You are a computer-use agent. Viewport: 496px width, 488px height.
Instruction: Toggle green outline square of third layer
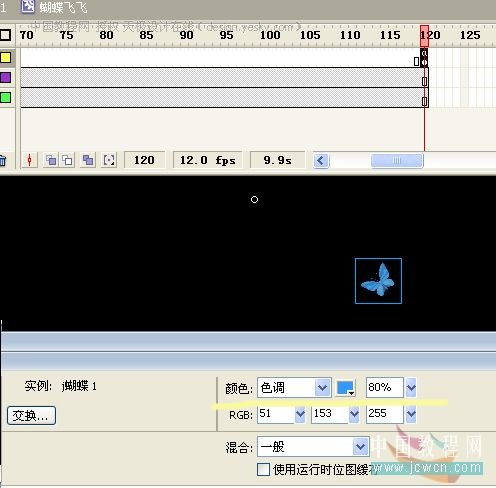click(x=5, y=98)
